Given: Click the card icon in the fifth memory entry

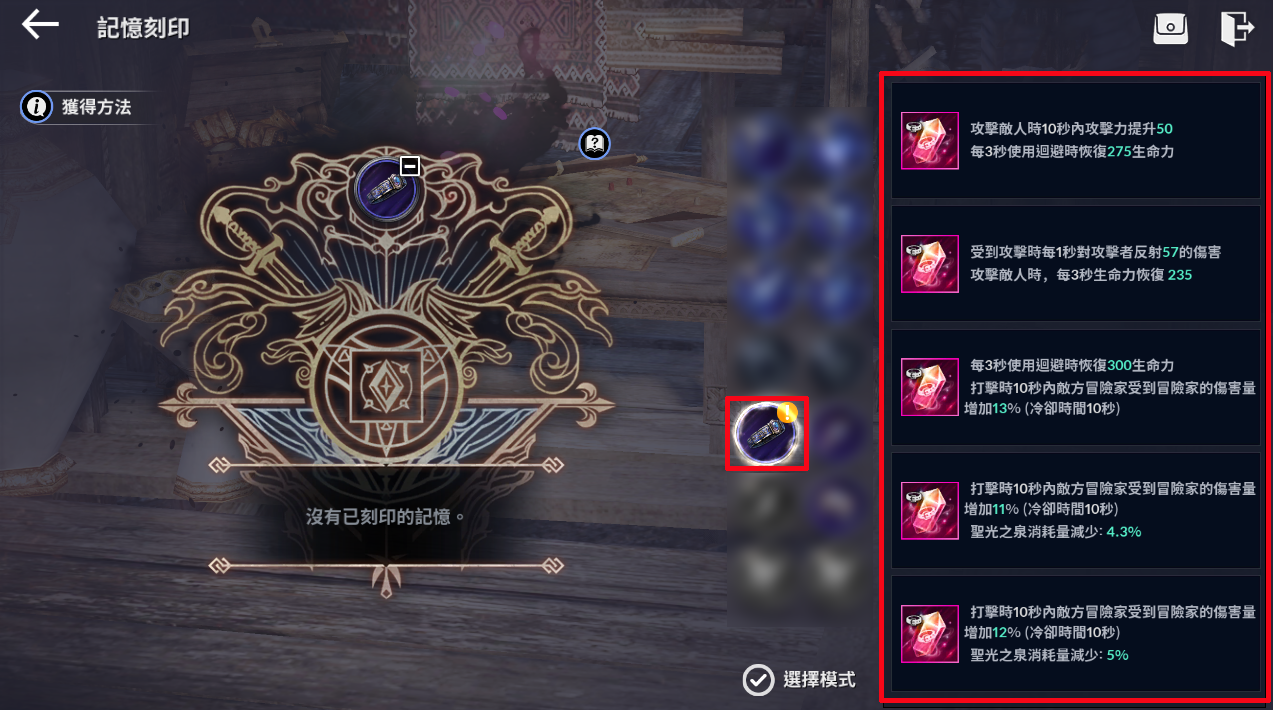Looking at the screenshot, I should [x=930, y=633].
